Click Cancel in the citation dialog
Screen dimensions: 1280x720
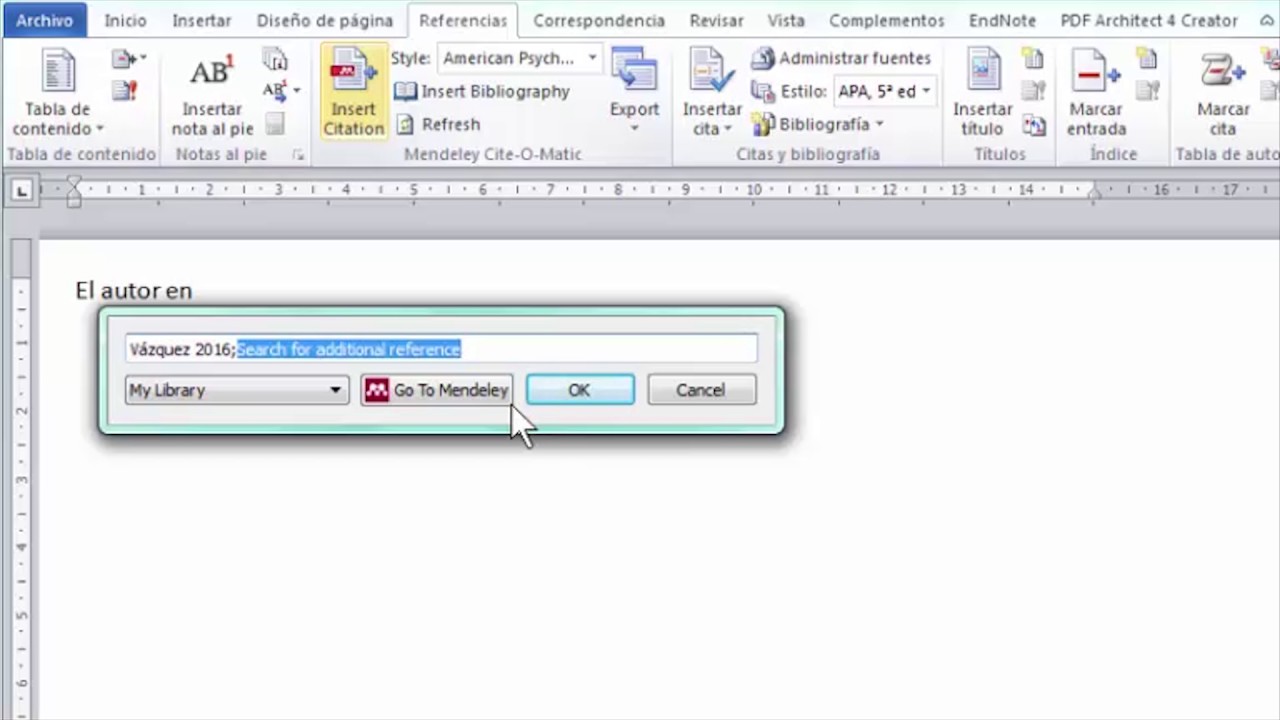tap(701, 390)
